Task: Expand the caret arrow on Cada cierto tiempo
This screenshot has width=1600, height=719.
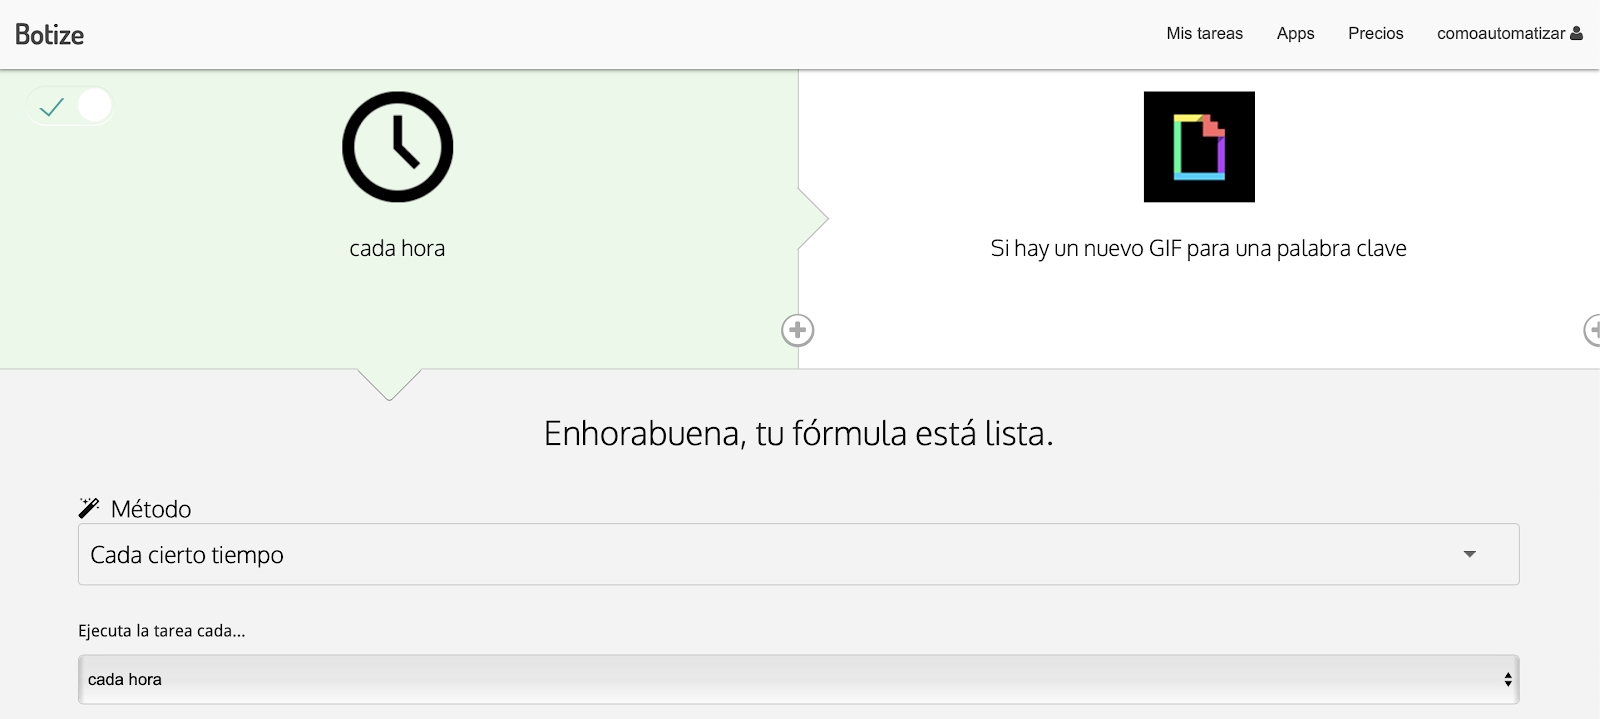Action: point(1469,554)
